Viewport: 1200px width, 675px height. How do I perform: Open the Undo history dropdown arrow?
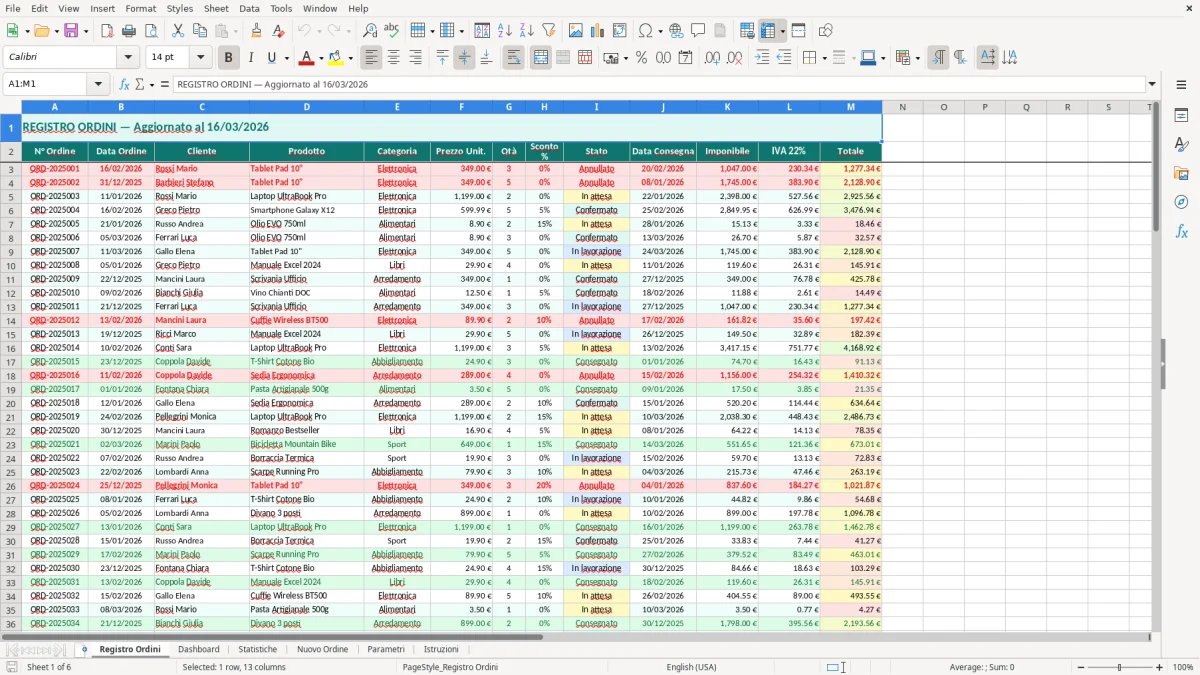pos(318,31)
